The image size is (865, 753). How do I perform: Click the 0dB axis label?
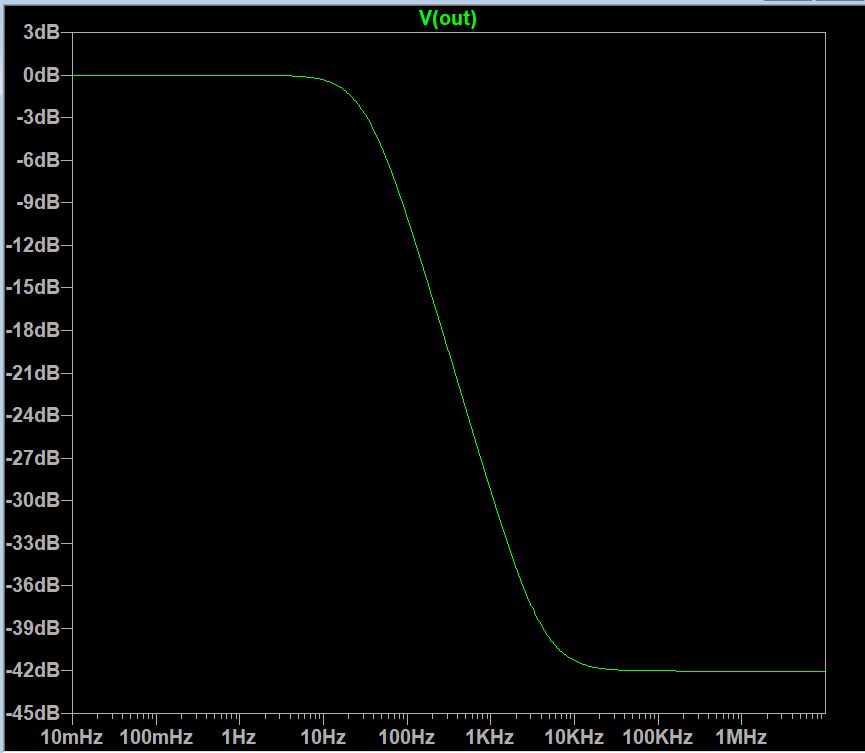point(41,74)
